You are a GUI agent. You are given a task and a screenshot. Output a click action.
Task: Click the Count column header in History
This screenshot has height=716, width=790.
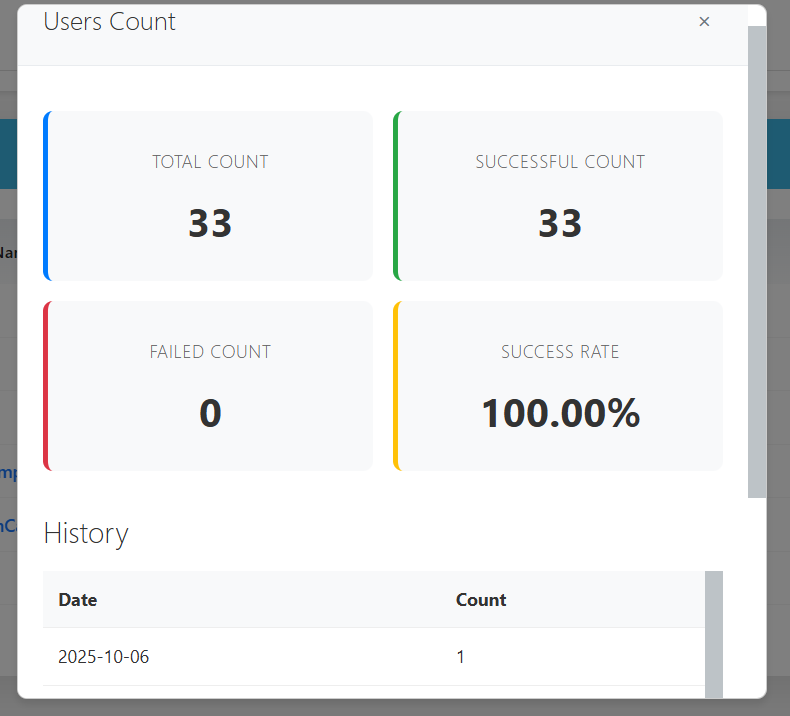coord(481,600)
